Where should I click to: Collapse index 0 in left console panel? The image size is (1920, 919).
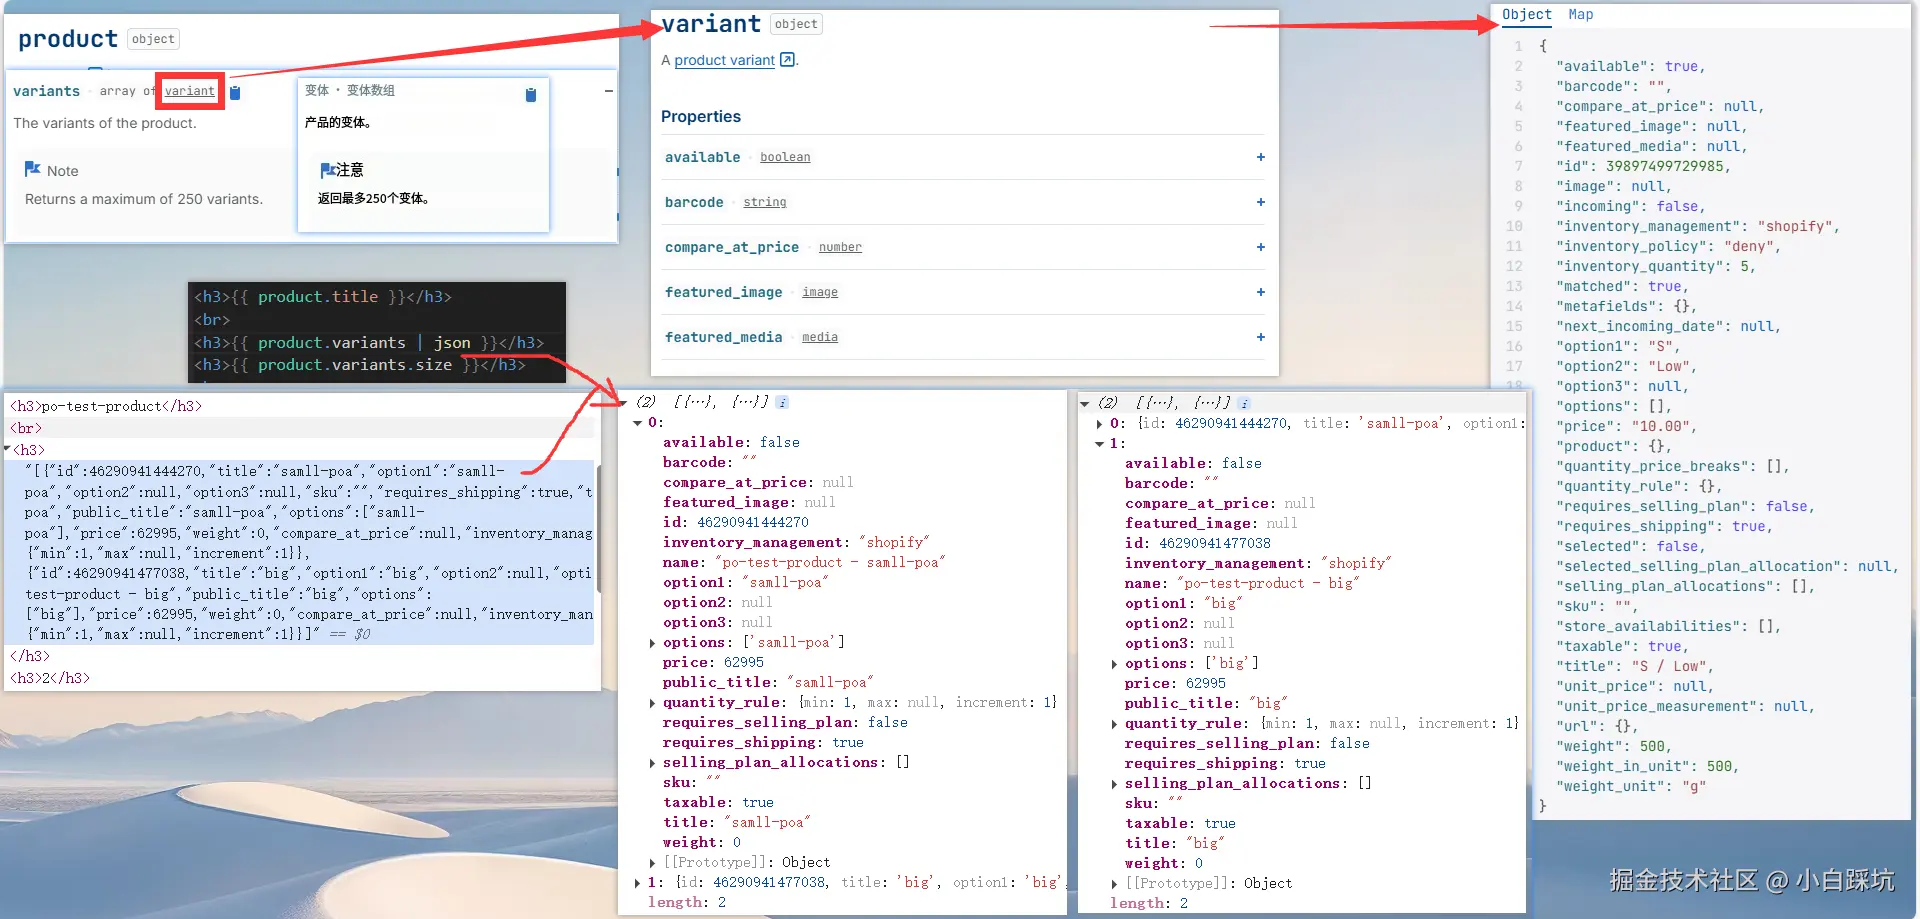pos(637,423)
